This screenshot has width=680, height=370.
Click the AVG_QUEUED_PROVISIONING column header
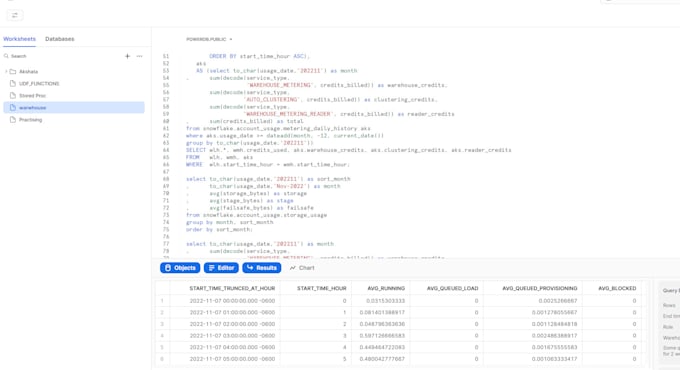tap(539, 288)
